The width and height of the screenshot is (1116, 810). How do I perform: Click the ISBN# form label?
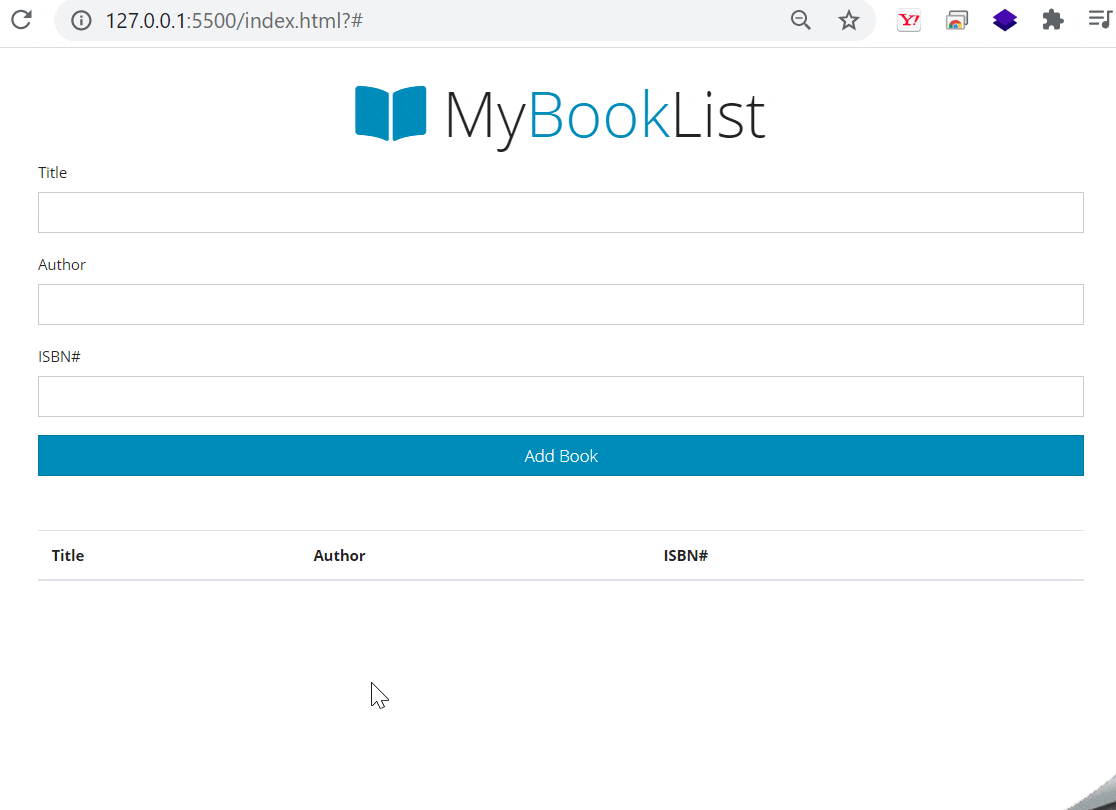[59, 357]
